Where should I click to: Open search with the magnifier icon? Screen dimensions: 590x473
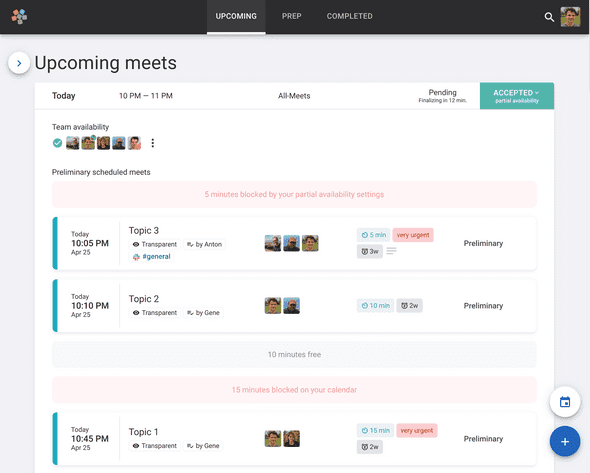(x=549, y=17)
